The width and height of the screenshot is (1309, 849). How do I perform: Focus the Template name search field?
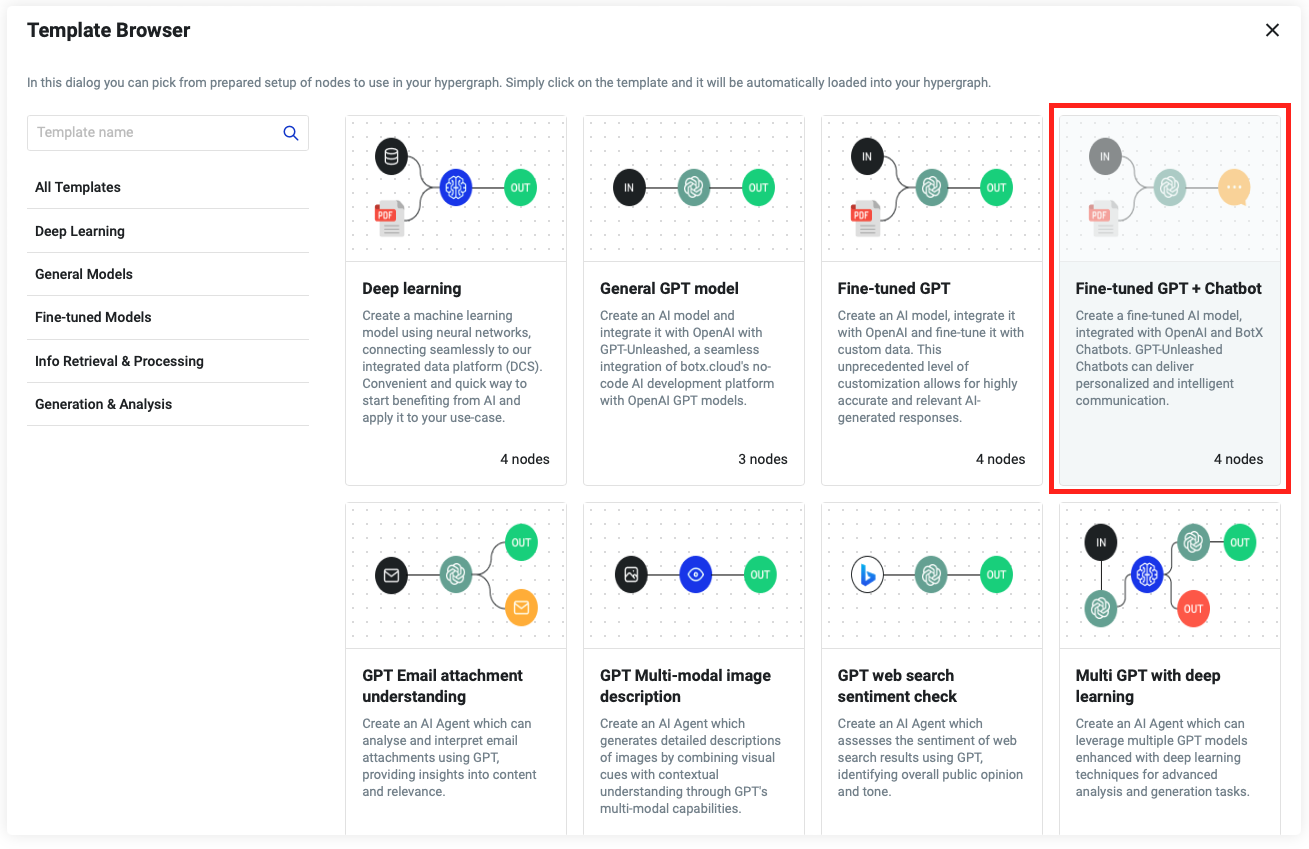pos(155,133)
